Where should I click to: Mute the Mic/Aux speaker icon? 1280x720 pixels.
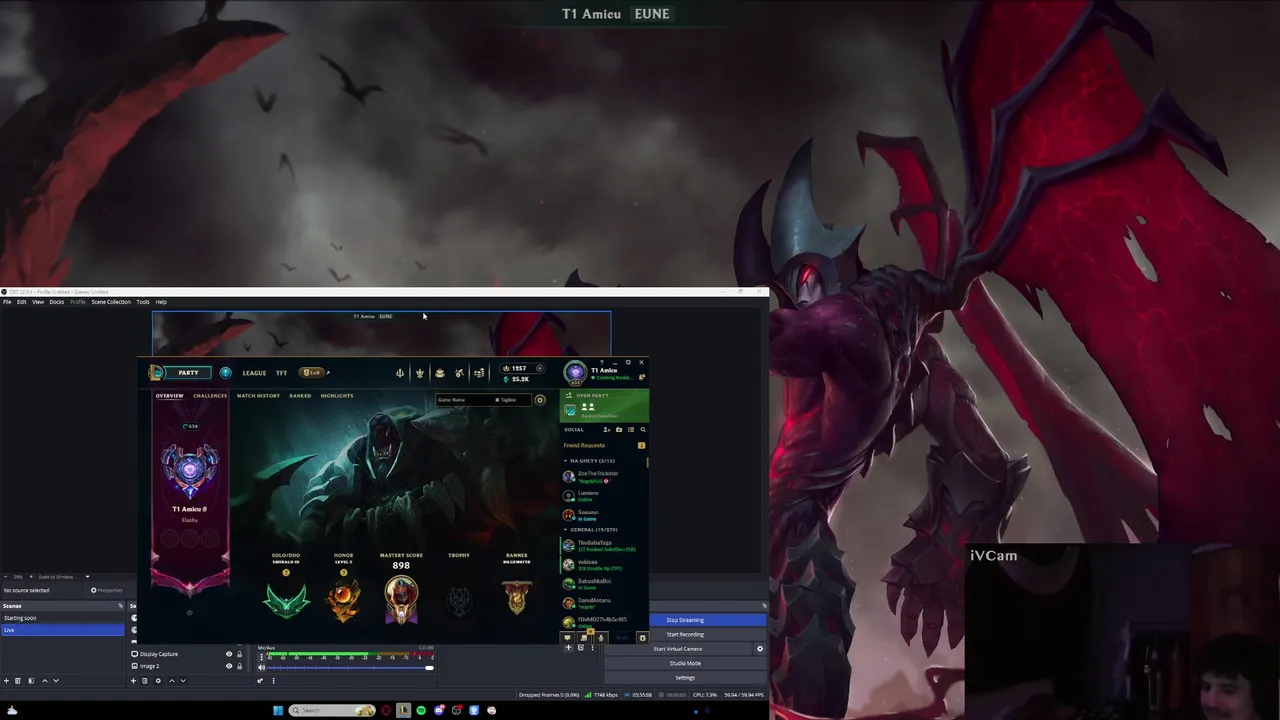(x=261, y=668)
